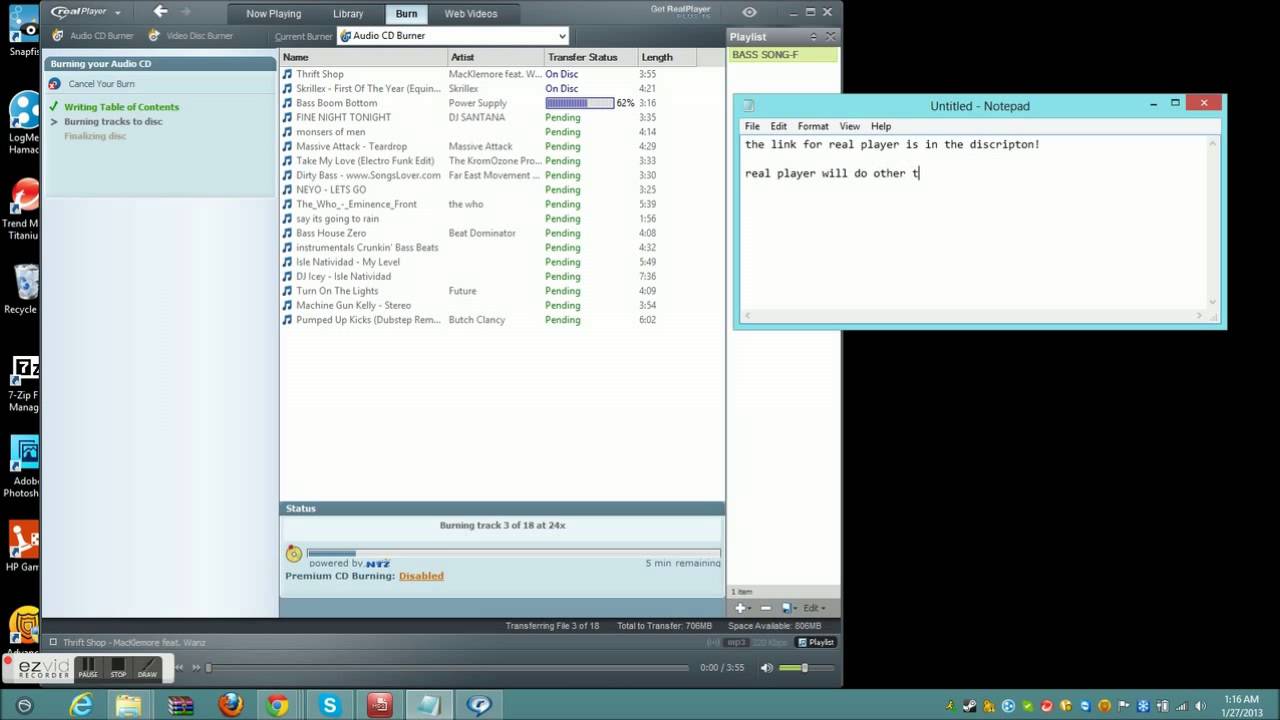Viewport: 1280px width, 720px height.
Task: Go back using the back arrow
Action: (161, 12)
